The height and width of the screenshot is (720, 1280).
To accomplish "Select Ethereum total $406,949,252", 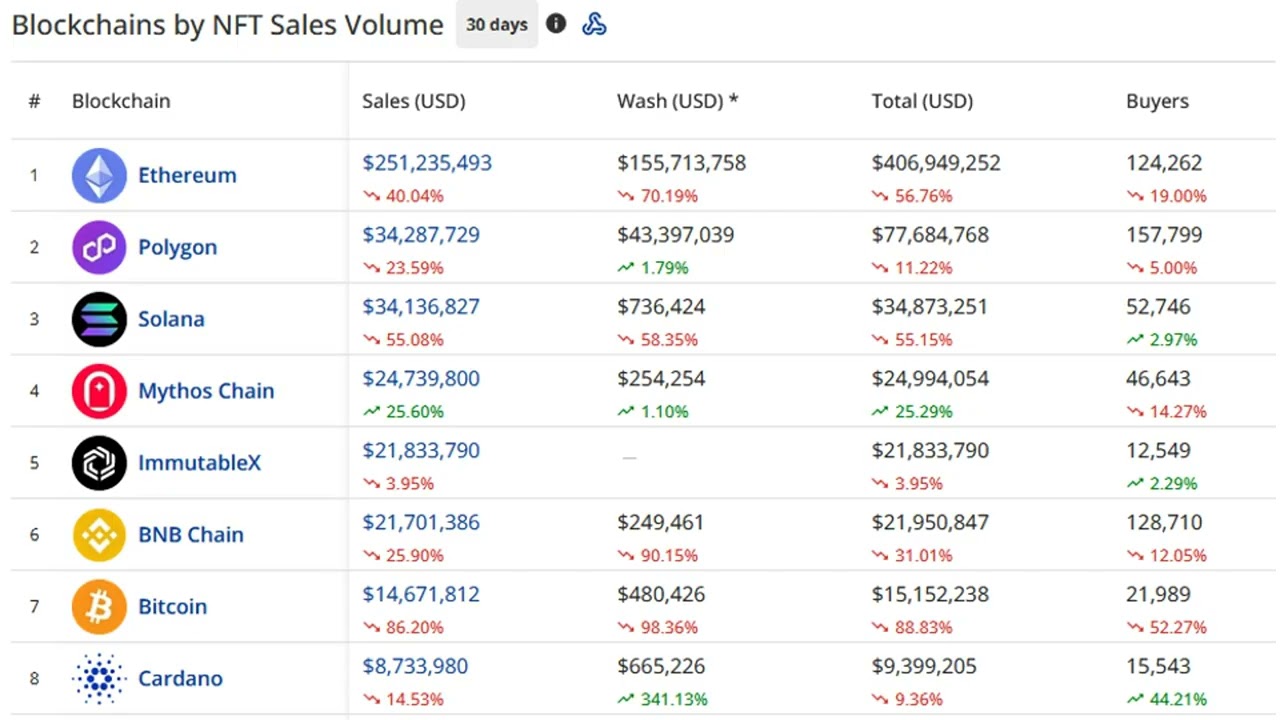I will click(x=936, y=163).
